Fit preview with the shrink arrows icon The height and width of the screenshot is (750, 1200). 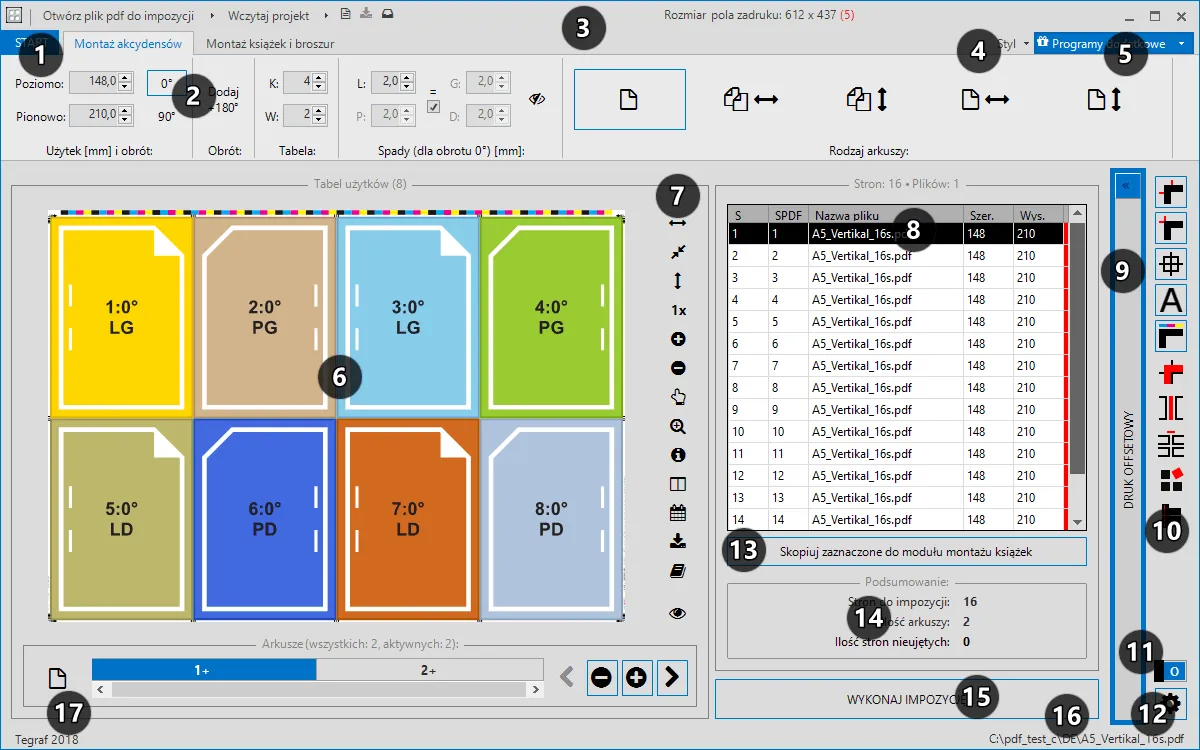pyautogui.click(x=678, y=252)
